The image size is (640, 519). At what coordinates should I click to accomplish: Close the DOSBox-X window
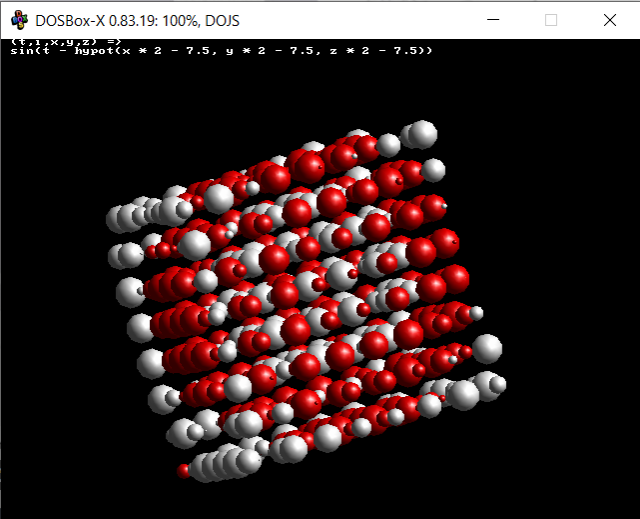click(x=609, y=20)
